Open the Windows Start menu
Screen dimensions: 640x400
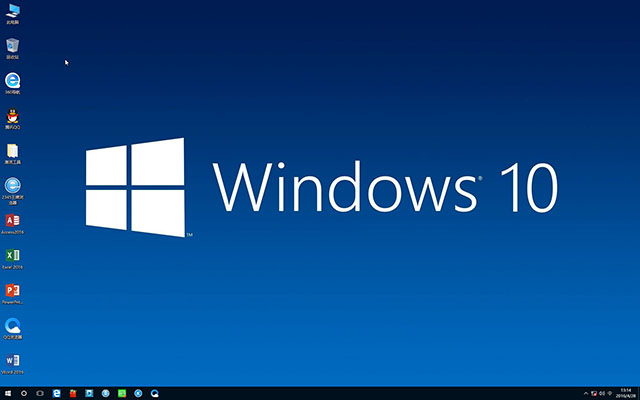click(7, 393)
